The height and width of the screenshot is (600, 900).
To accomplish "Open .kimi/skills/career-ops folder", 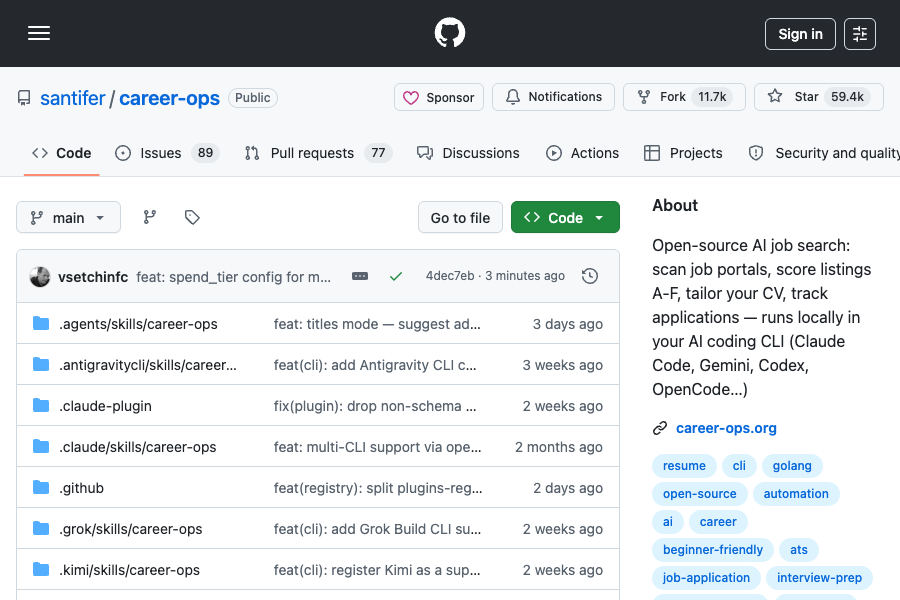I will (129, 570).
